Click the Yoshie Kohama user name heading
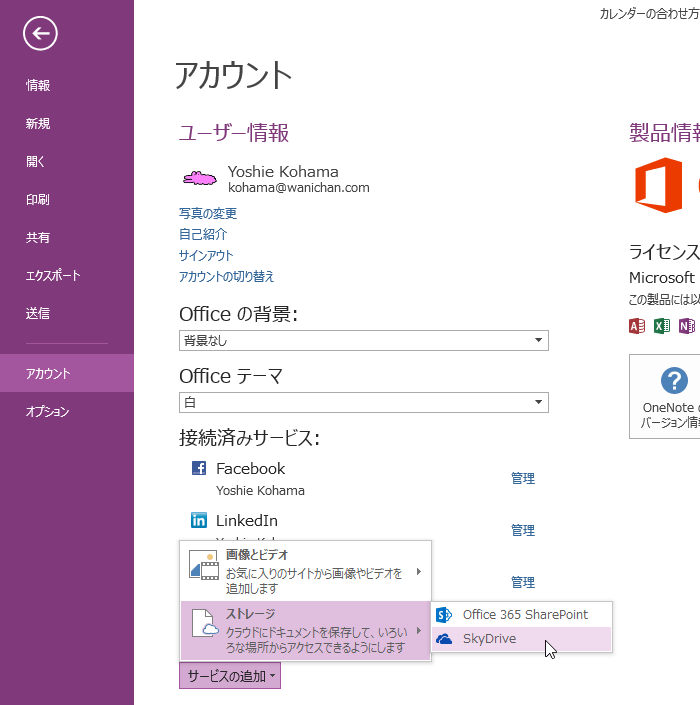 click(283, 171)
